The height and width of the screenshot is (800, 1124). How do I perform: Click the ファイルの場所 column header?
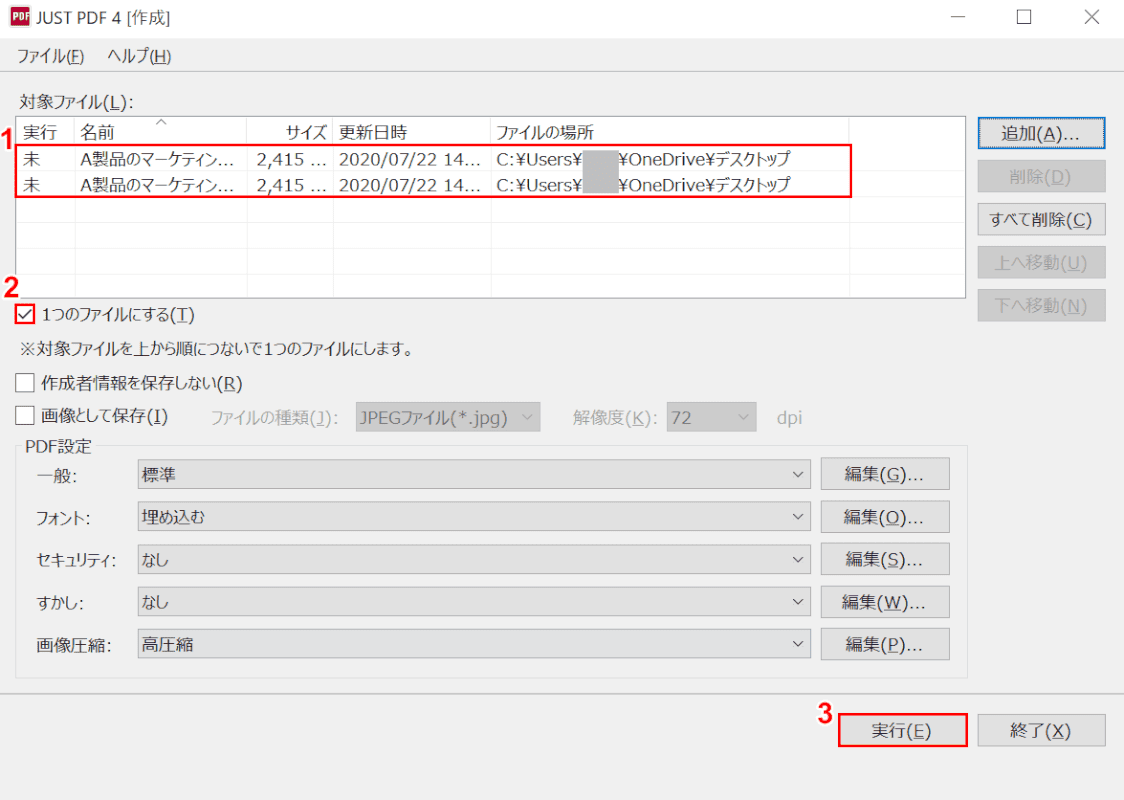(x=670, y=132)
